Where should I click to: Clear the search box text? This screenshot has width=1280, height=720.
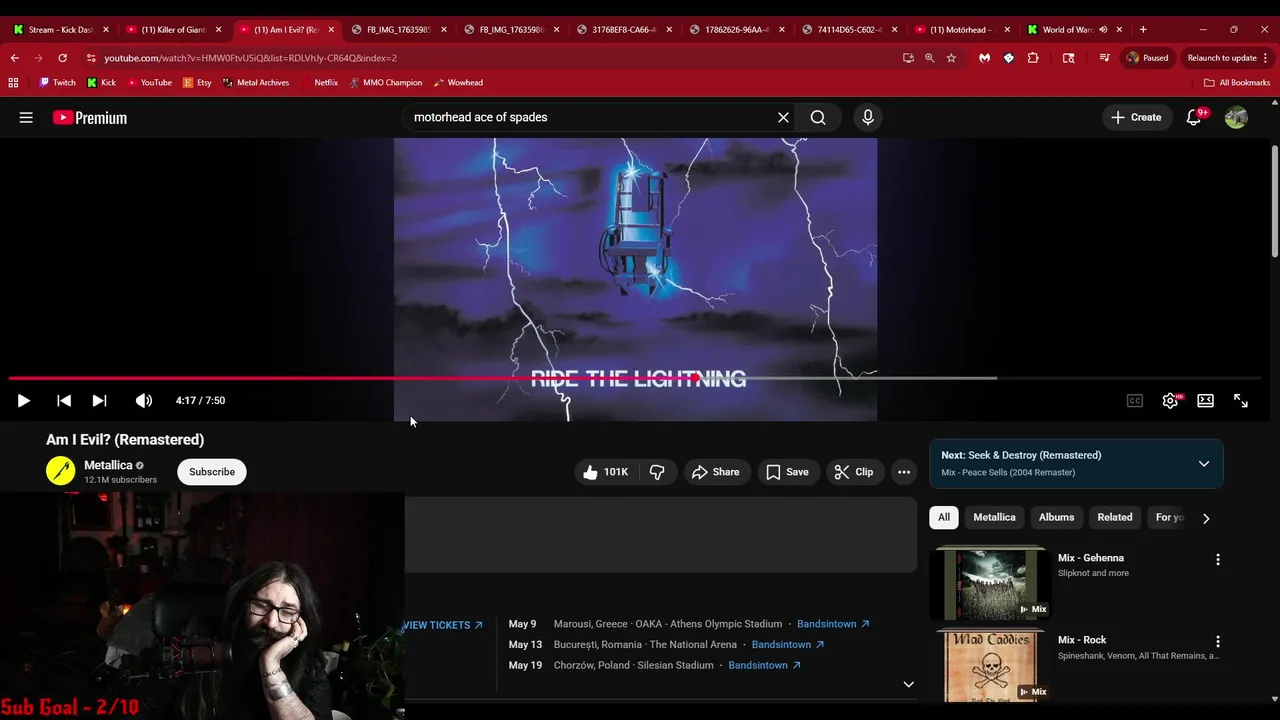pos(783,117)
